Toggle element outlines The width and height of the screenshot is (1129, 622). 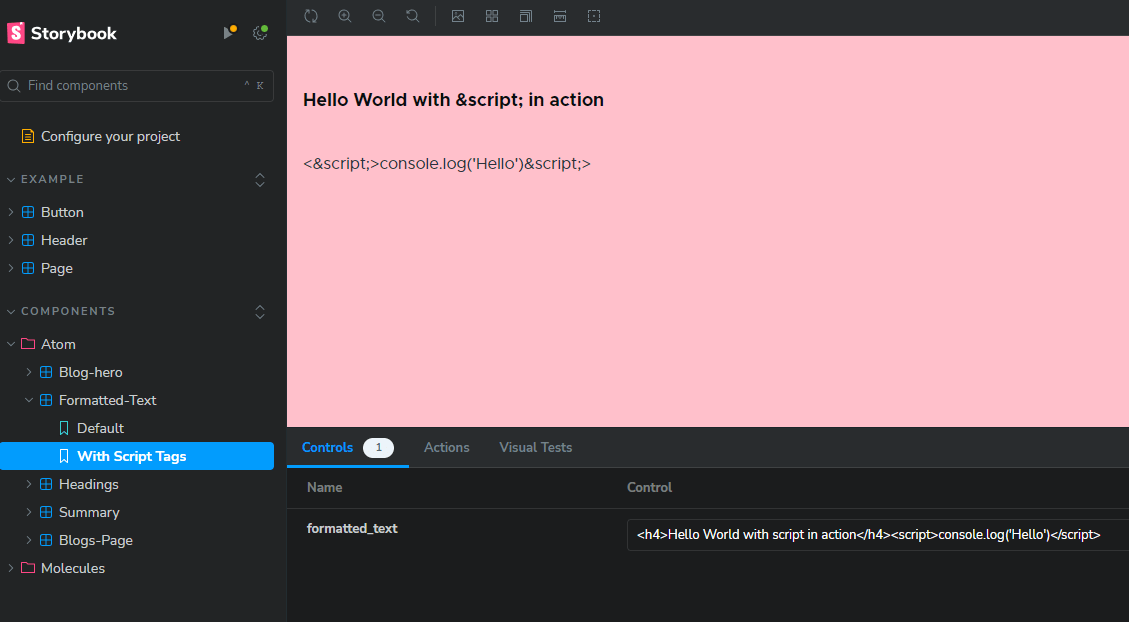593,16
